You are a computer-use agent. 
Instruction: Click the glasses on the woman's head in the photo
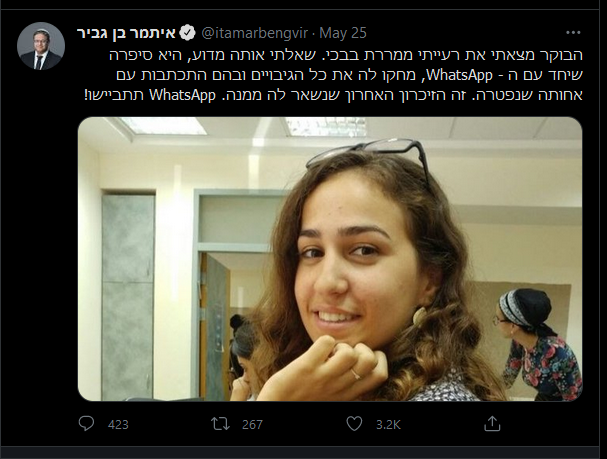pyautogui.click(x=369, y=159)
